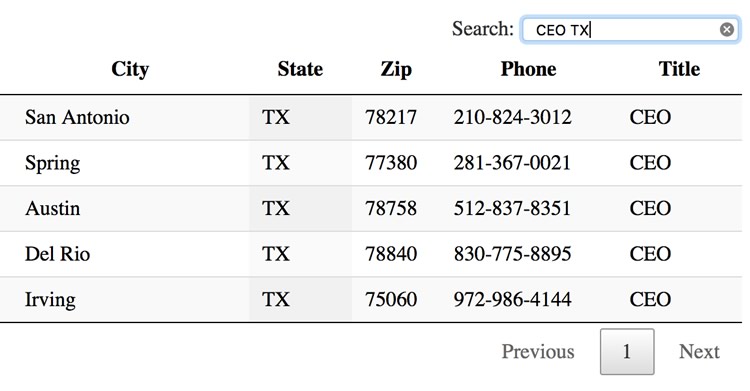Clear the search field with the X icon
Viewport: 750px width, 391px height.
[x=727, y=30]
